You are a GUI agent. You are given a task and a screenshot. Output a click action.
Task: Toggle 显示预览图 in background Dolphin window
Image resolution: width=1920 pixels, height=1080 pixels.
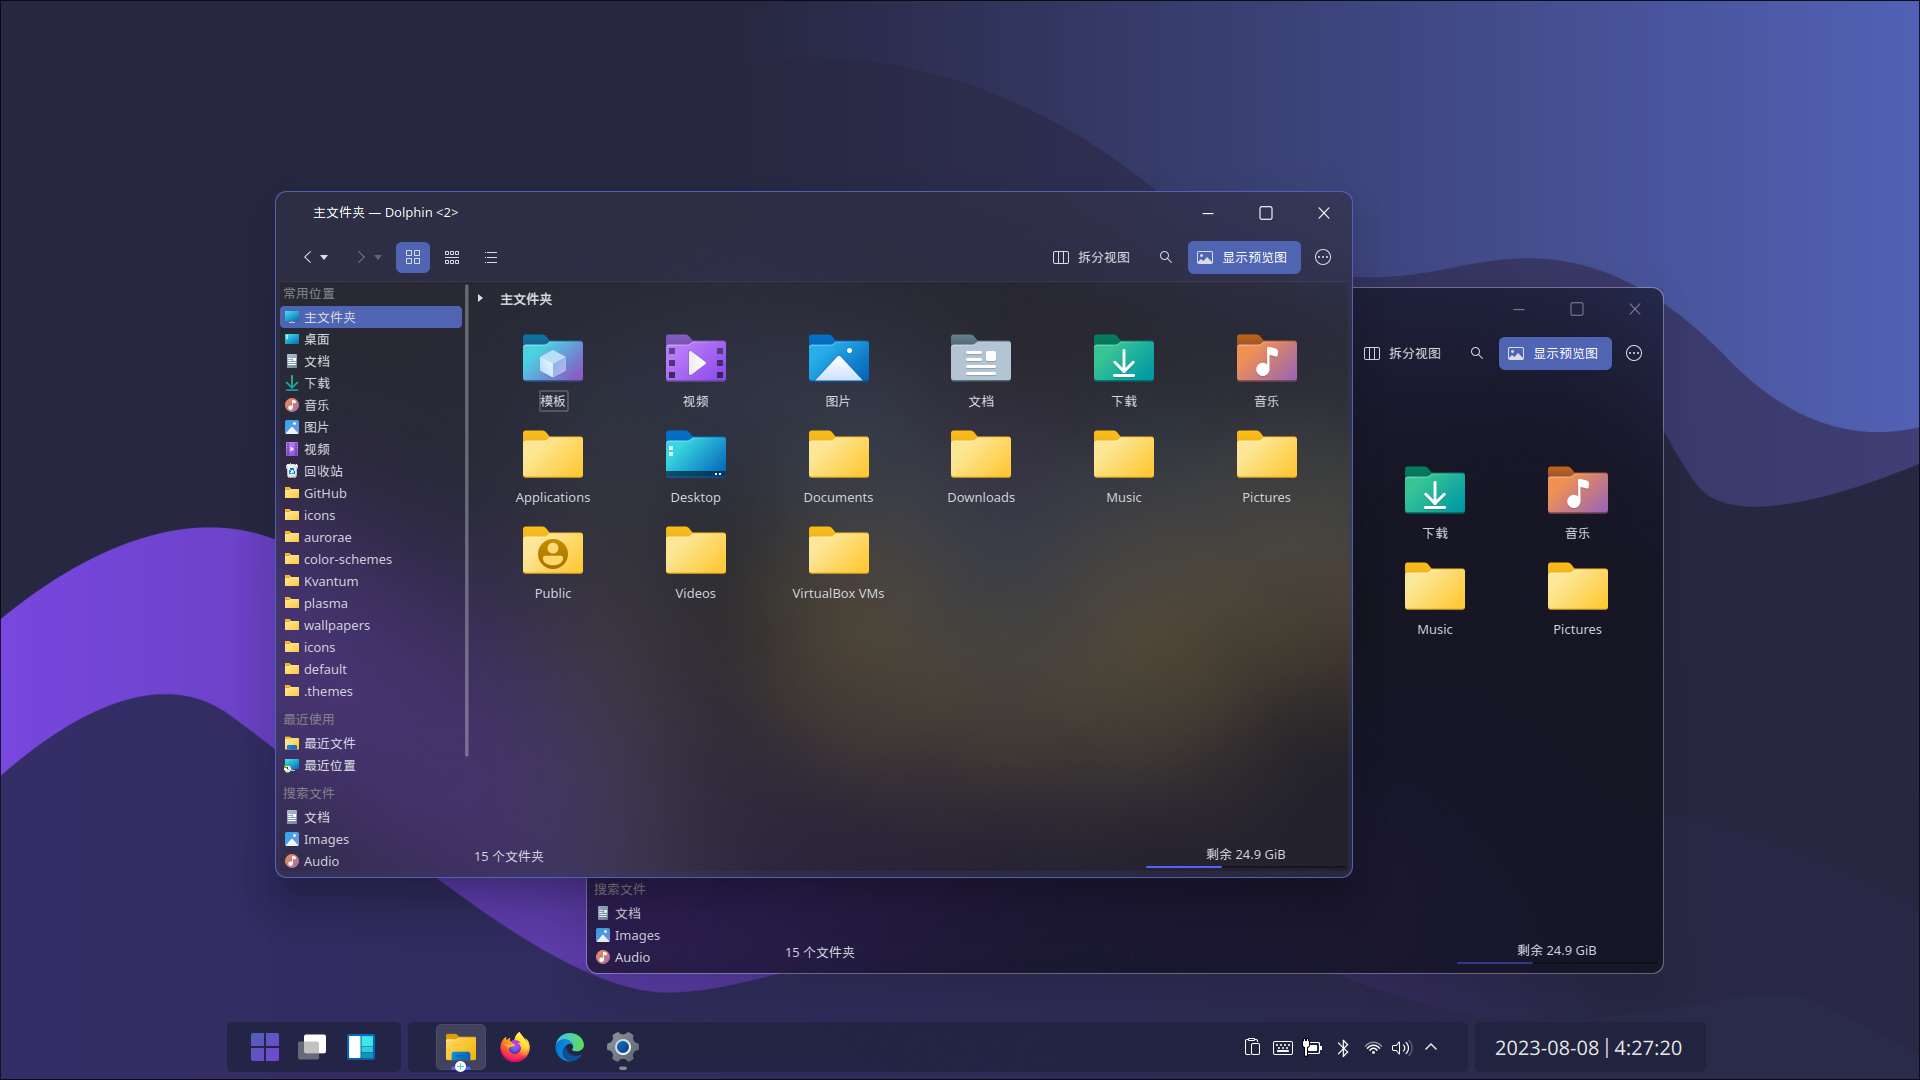click(1555, 353)
